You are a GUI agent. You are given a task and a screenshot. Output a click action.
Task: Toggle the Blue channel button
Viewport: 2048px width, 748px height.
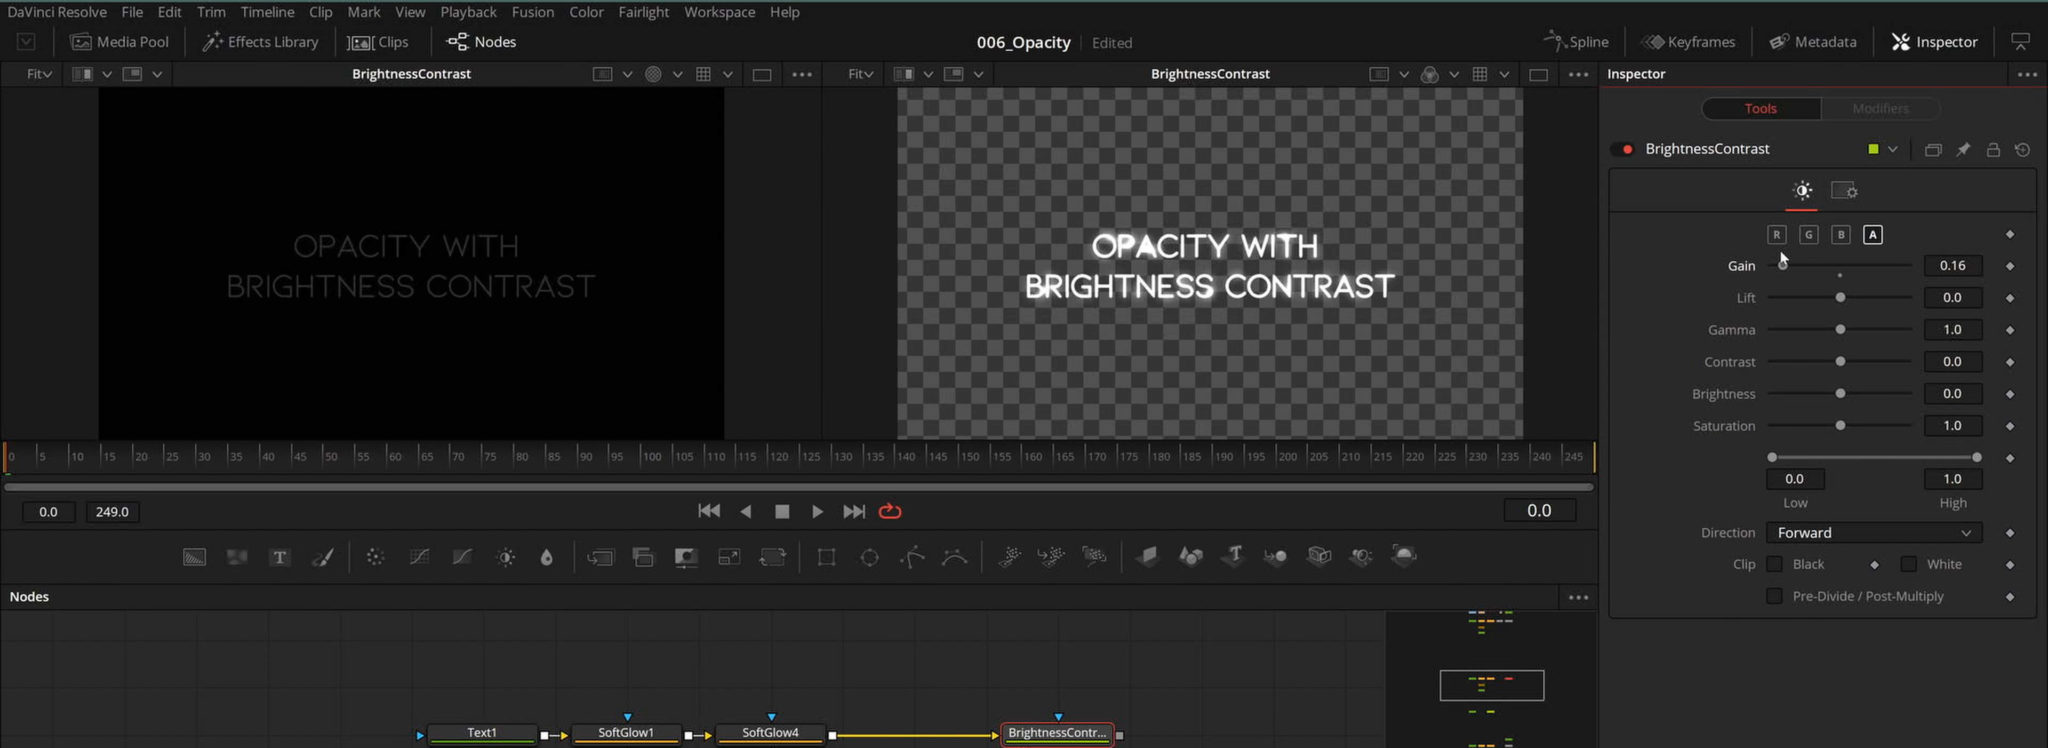[1841, 234]
